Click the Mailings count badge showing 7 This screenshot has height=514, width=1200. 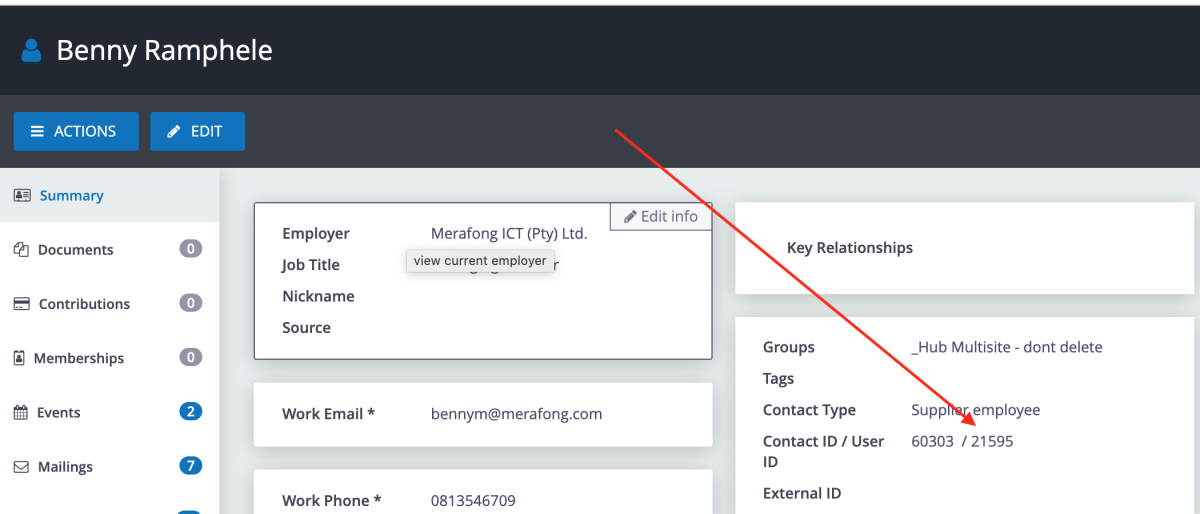tap(190, 465)
